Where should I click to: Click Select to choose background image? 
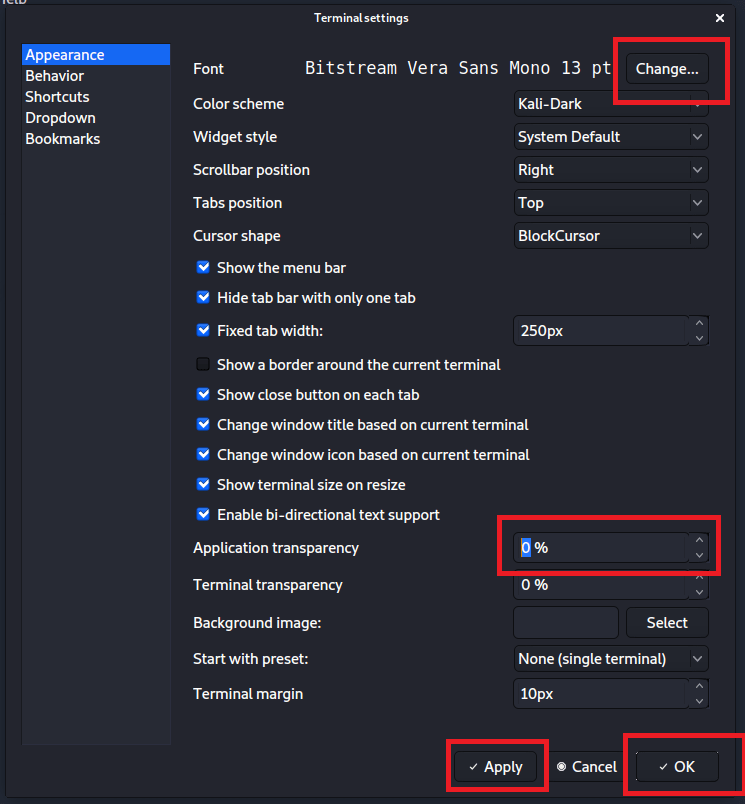[x=667, y=623]
